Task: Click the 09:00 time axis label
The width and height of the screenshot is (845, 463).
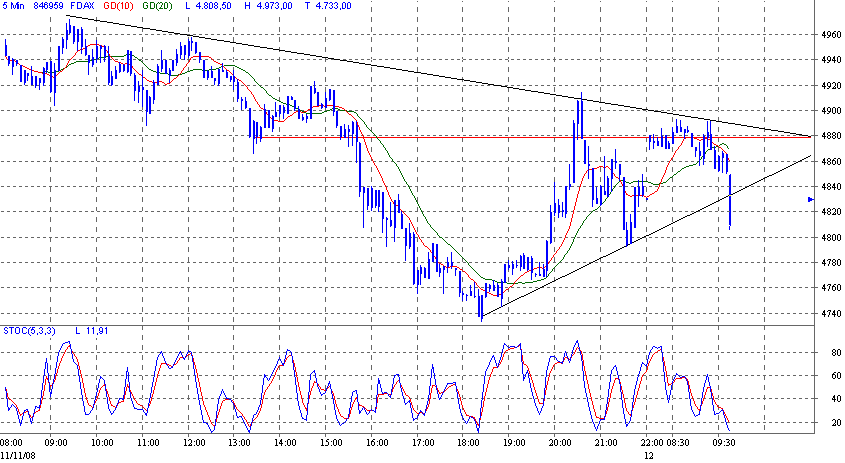Action: (56, 443)
